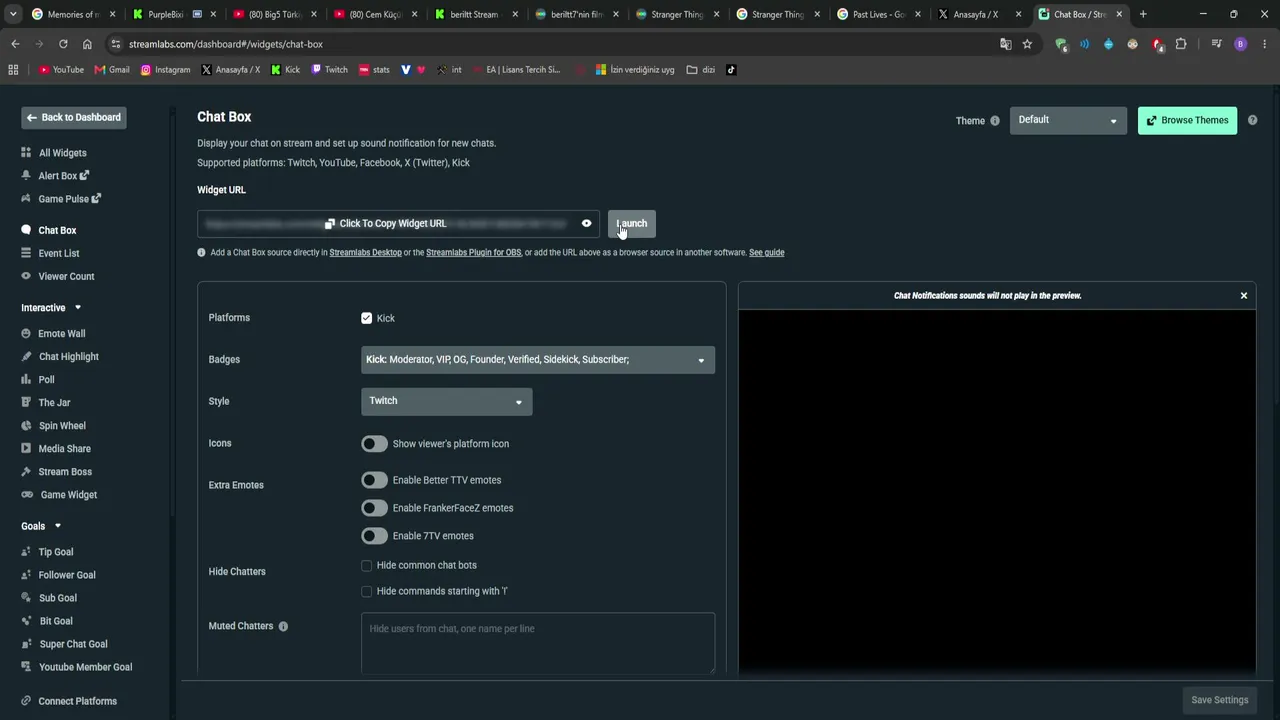
Task: Check Hide commands starting with '!'
Action: [367, 591]
